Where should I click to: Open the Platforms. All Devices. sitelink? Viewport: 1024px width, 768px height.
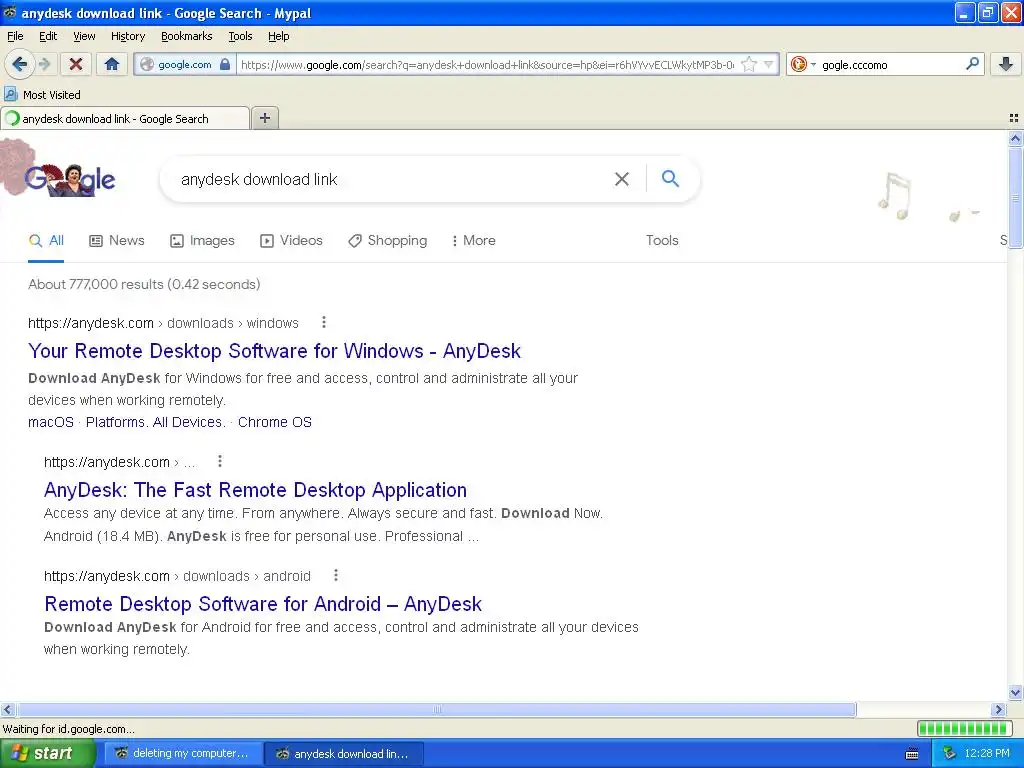pos(155,422)
